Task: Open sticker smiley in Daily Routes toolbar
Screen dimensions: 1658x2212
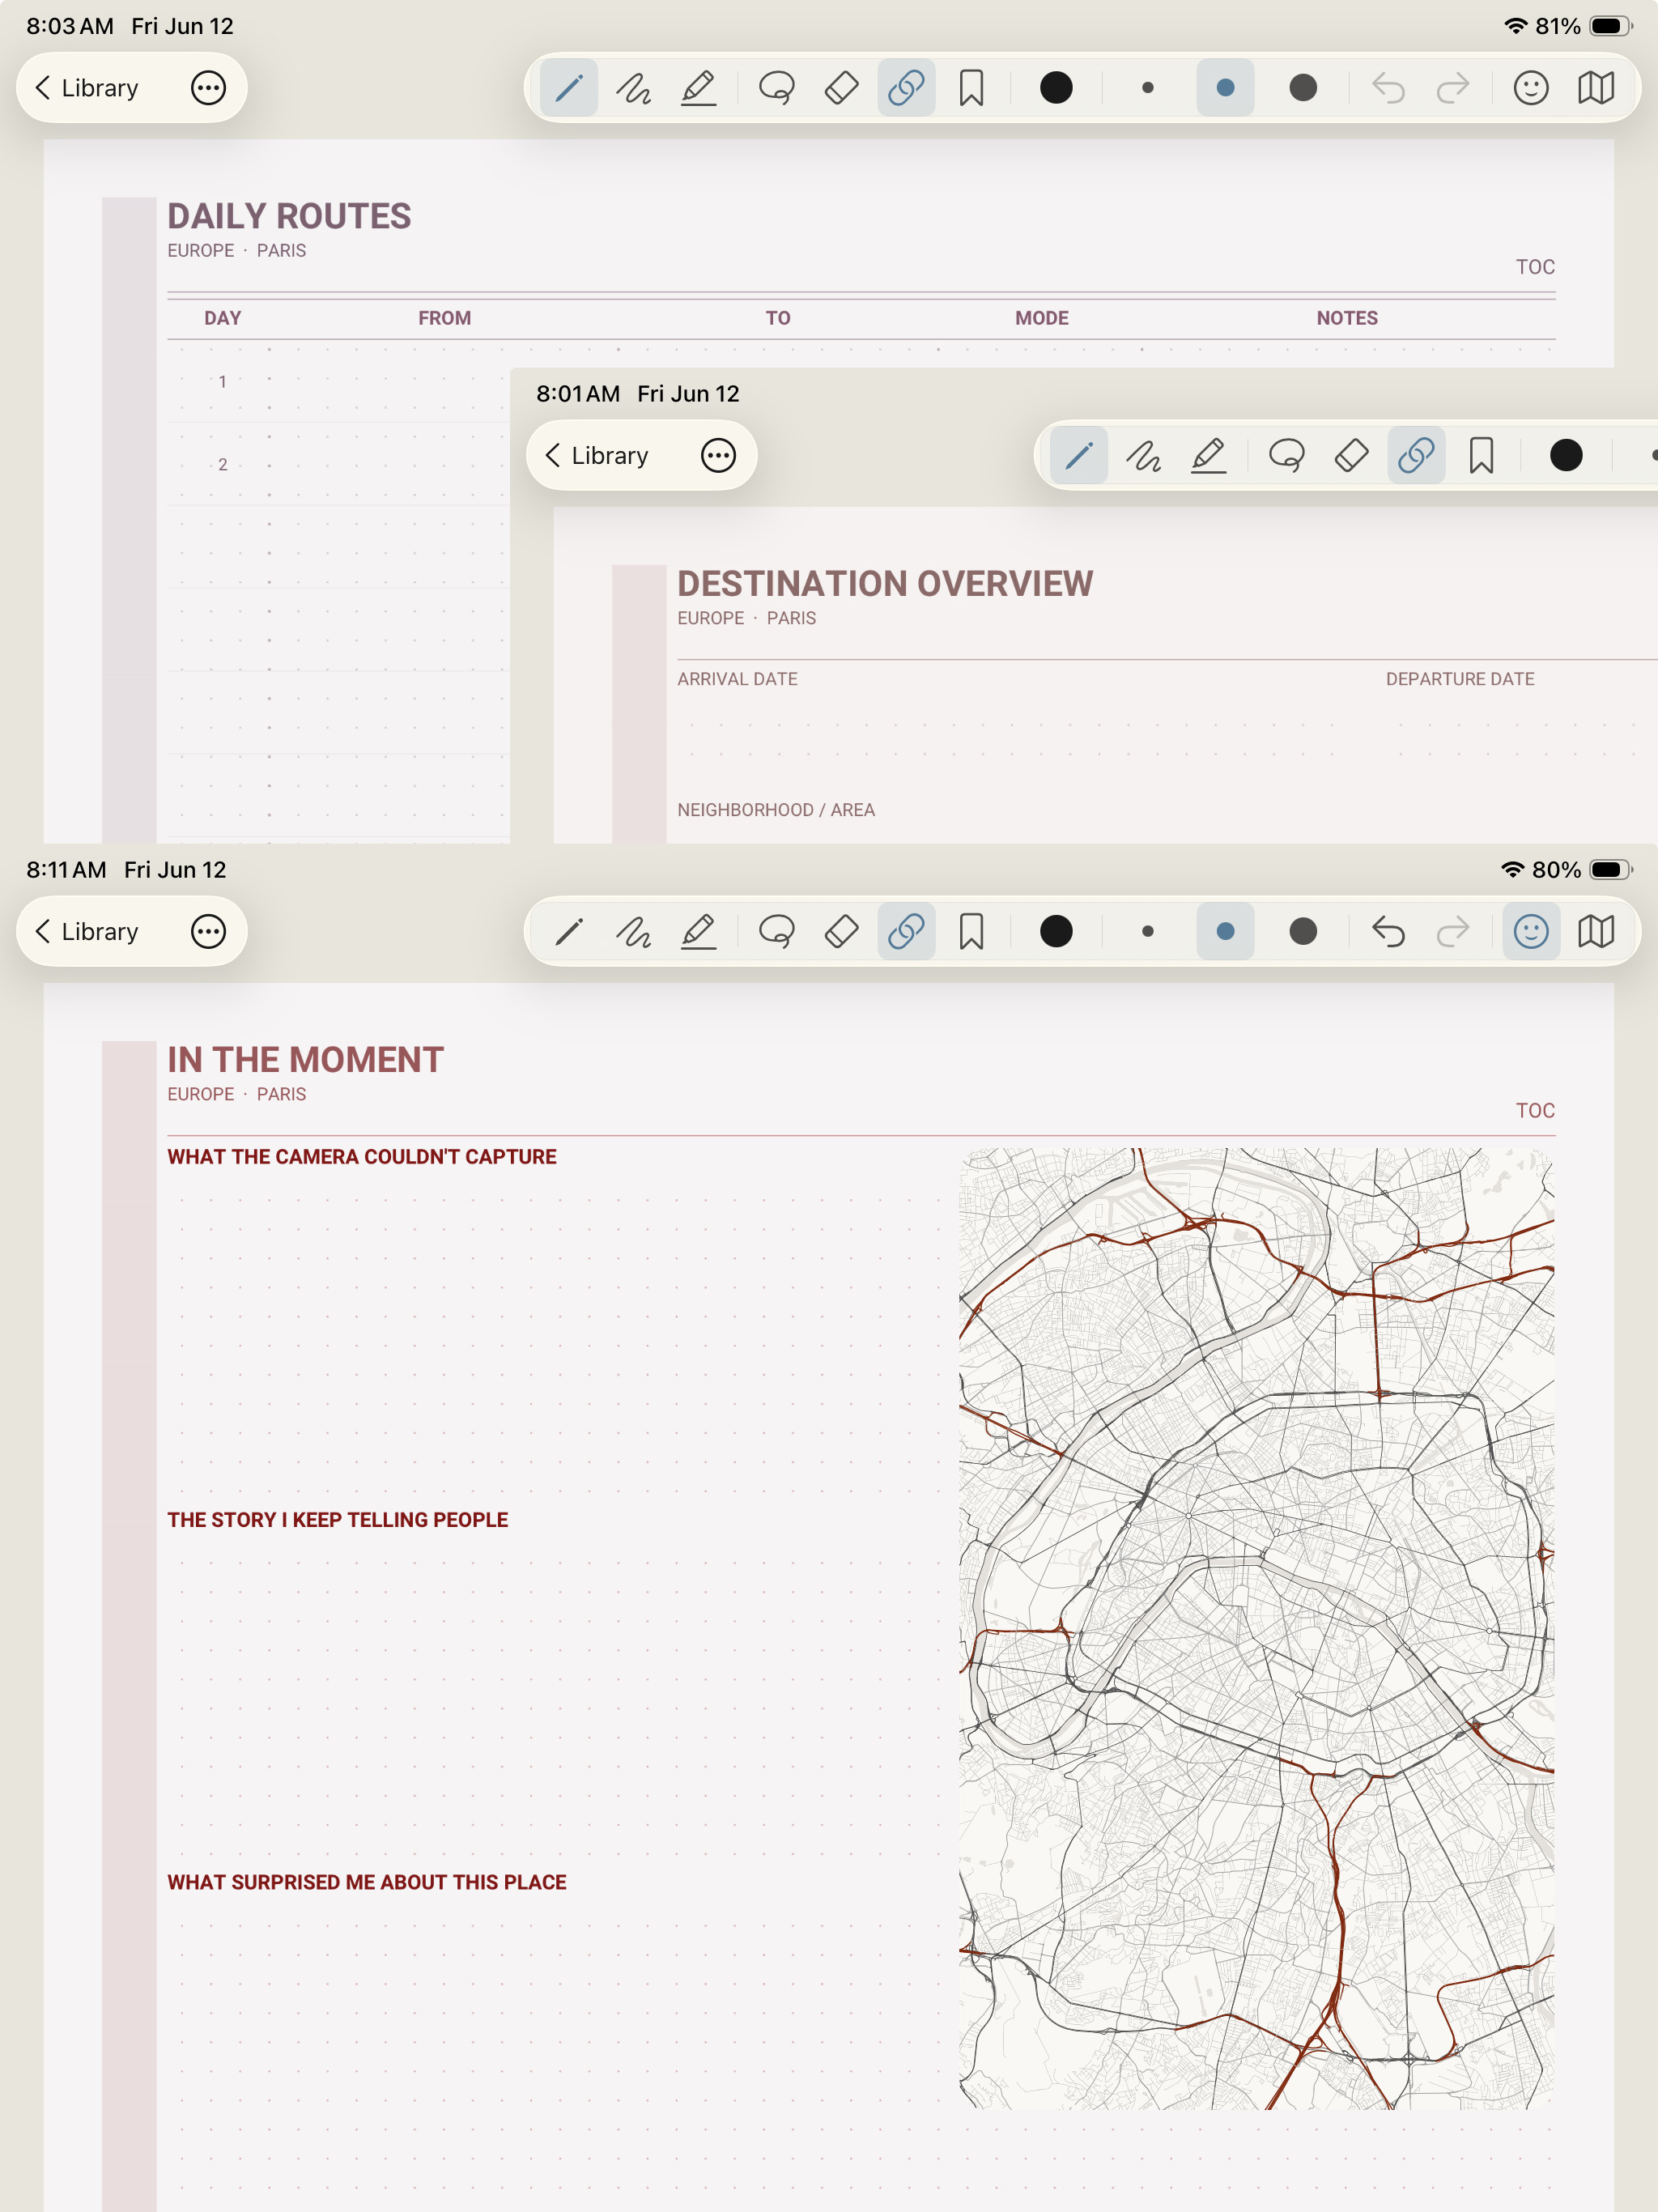Action: click(1531, 88)
